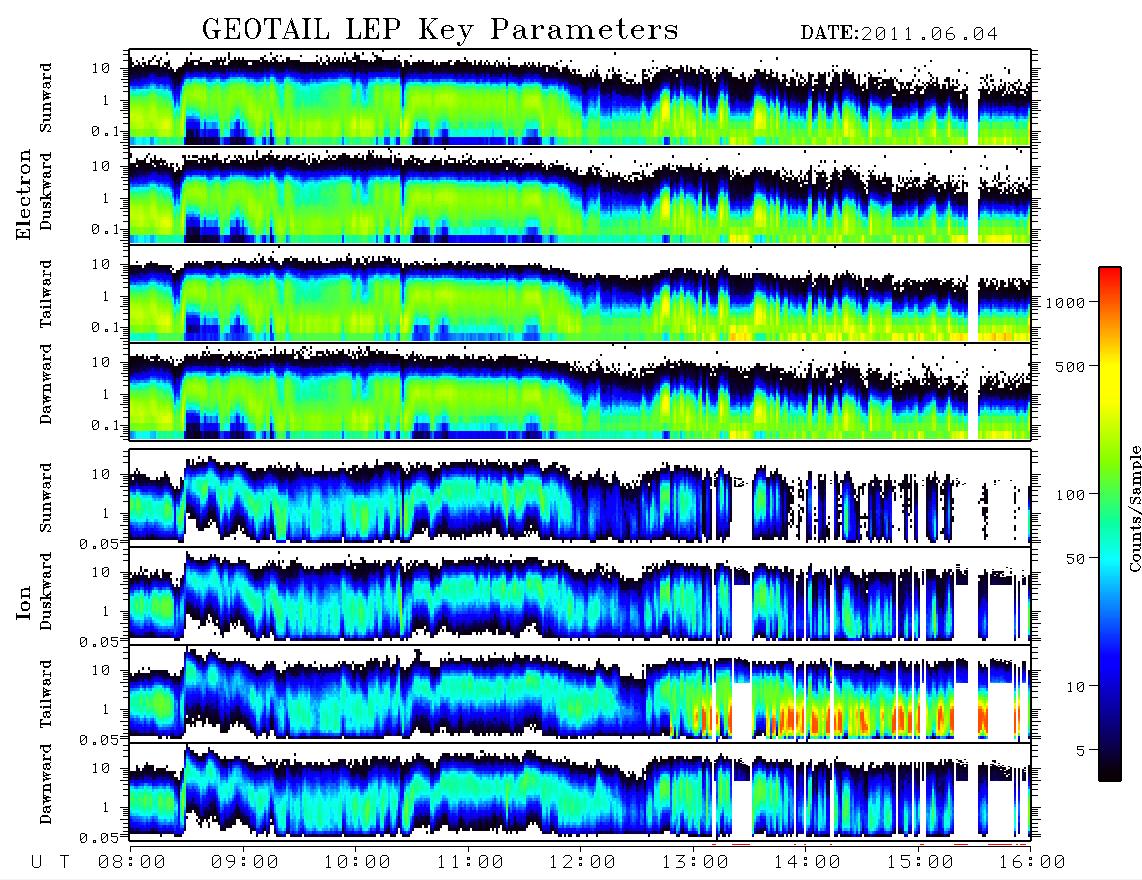Screen dimensions: 1142x880
Task: Click the '0.1' tick of Electron Sunward panel
Action: point(108,131)
